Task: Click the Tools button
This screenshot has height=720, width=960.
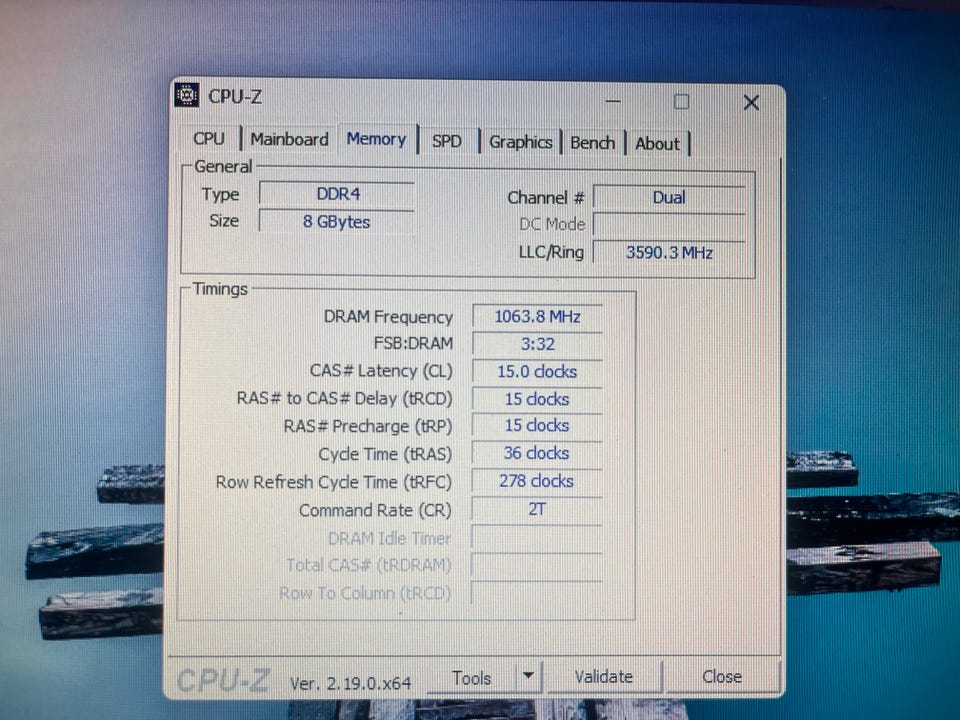Action: [x=471, y=678]
